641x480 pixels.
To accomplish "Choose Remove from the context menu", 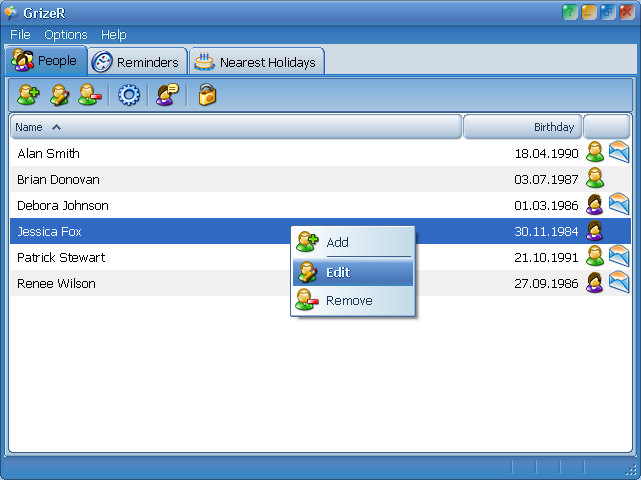I will (353, 301).
